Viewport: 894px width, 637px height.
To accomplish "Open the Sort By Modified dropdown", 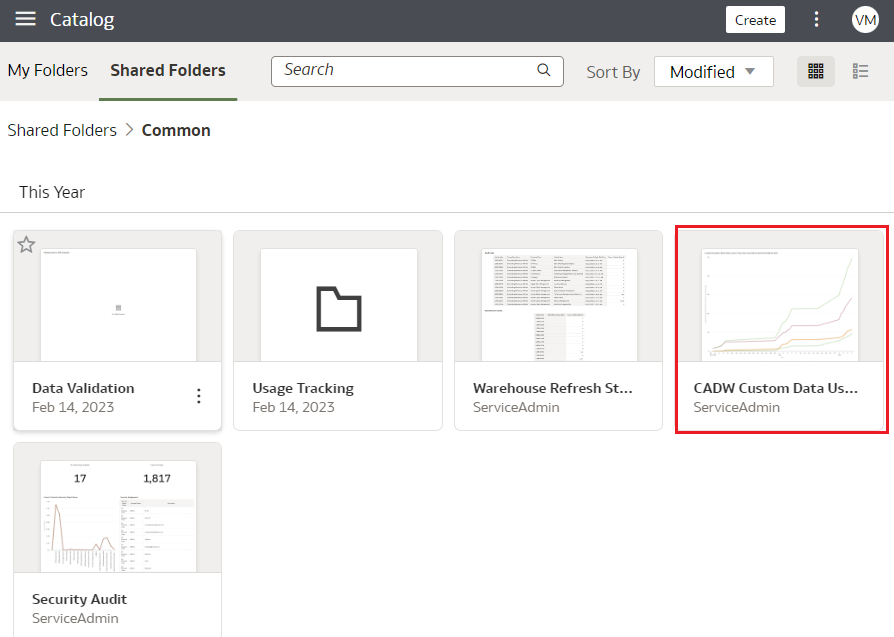I will tap(713, 71).
